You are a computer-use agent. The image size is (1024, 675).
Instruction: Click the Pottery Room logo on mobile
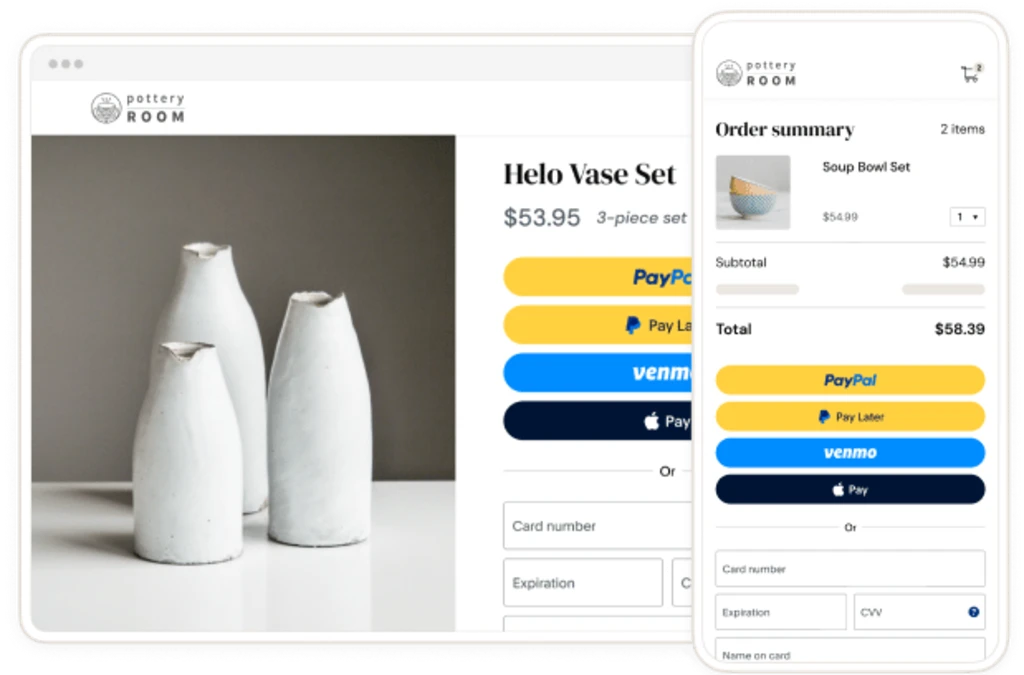point(756,73)
